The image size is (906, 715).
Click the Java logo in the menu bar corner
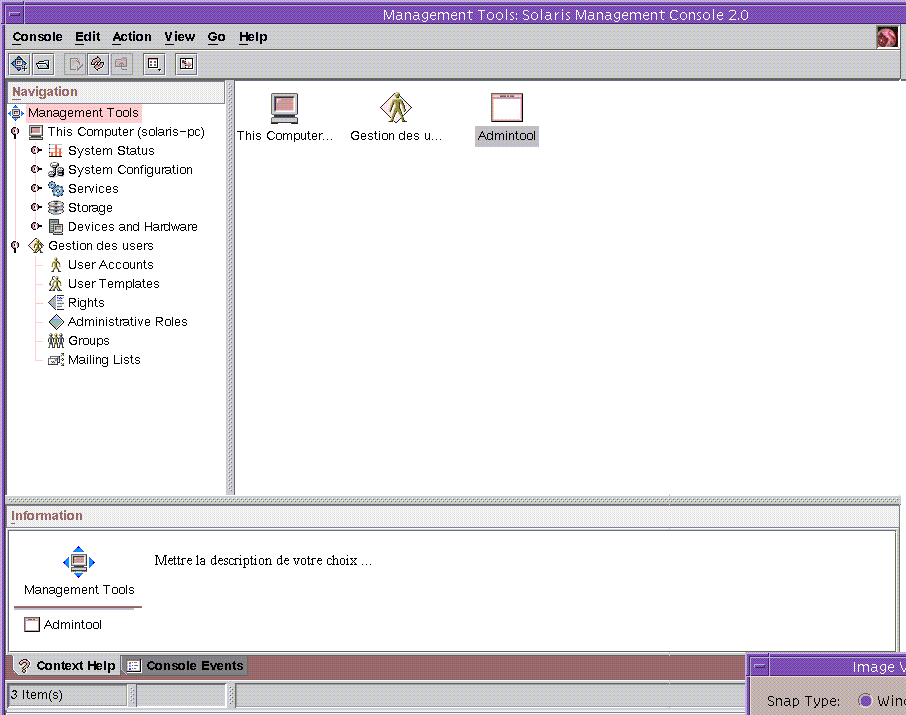[x=887, y=38]
